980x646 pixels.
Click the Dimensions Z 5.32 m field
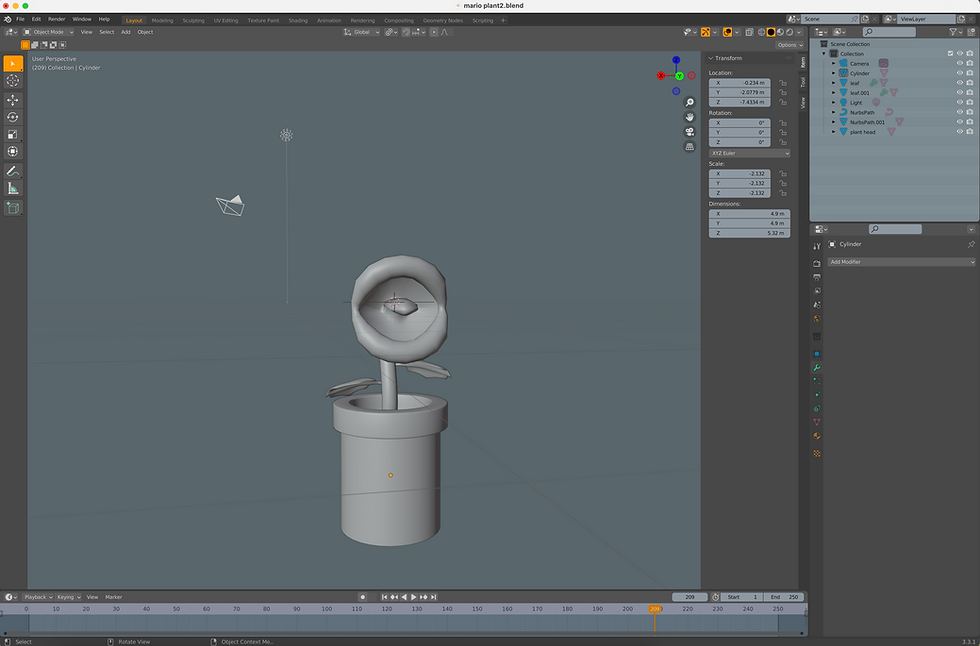(x=749, y=233)
